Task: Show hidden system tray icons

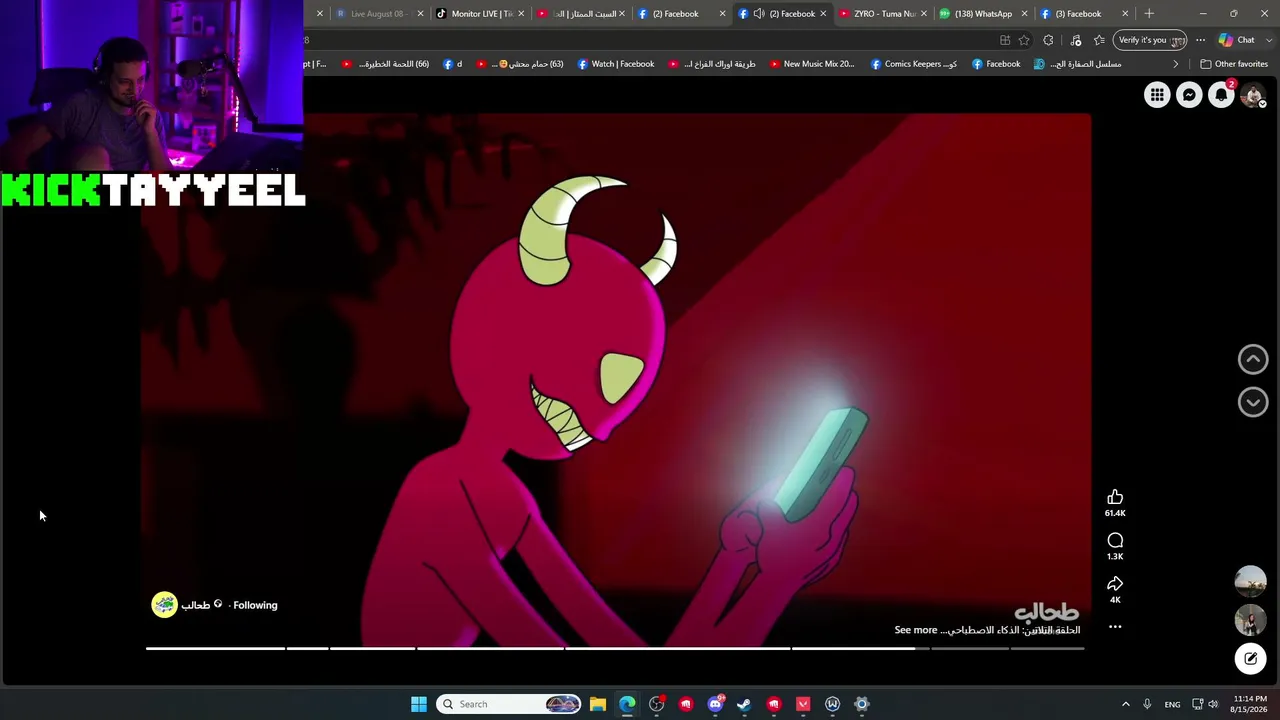Action: pyautogui.click(x=1126, y=704)
